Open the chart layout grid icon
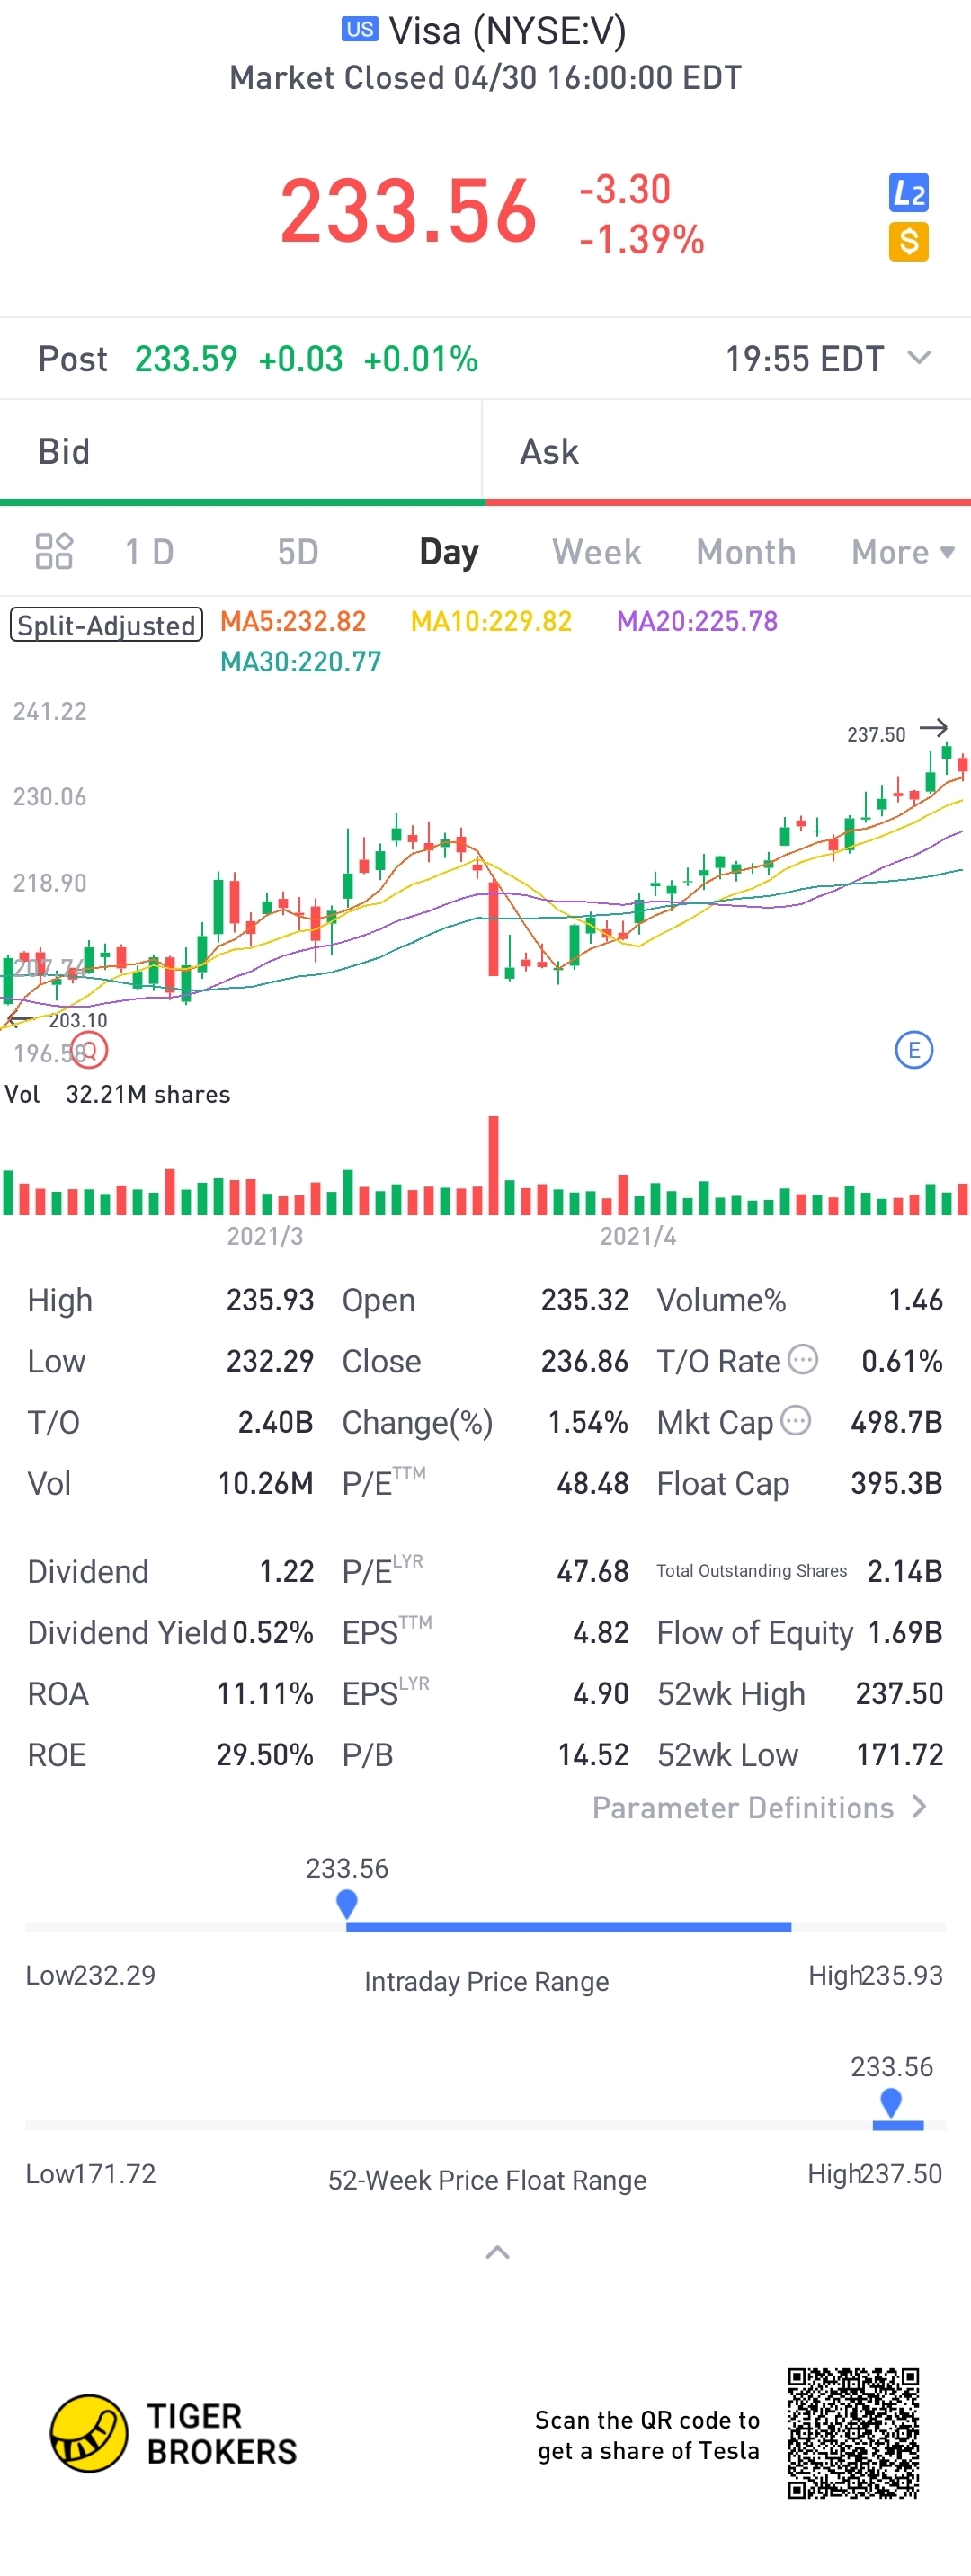971x2576 pixels. (x=54, y=551)
